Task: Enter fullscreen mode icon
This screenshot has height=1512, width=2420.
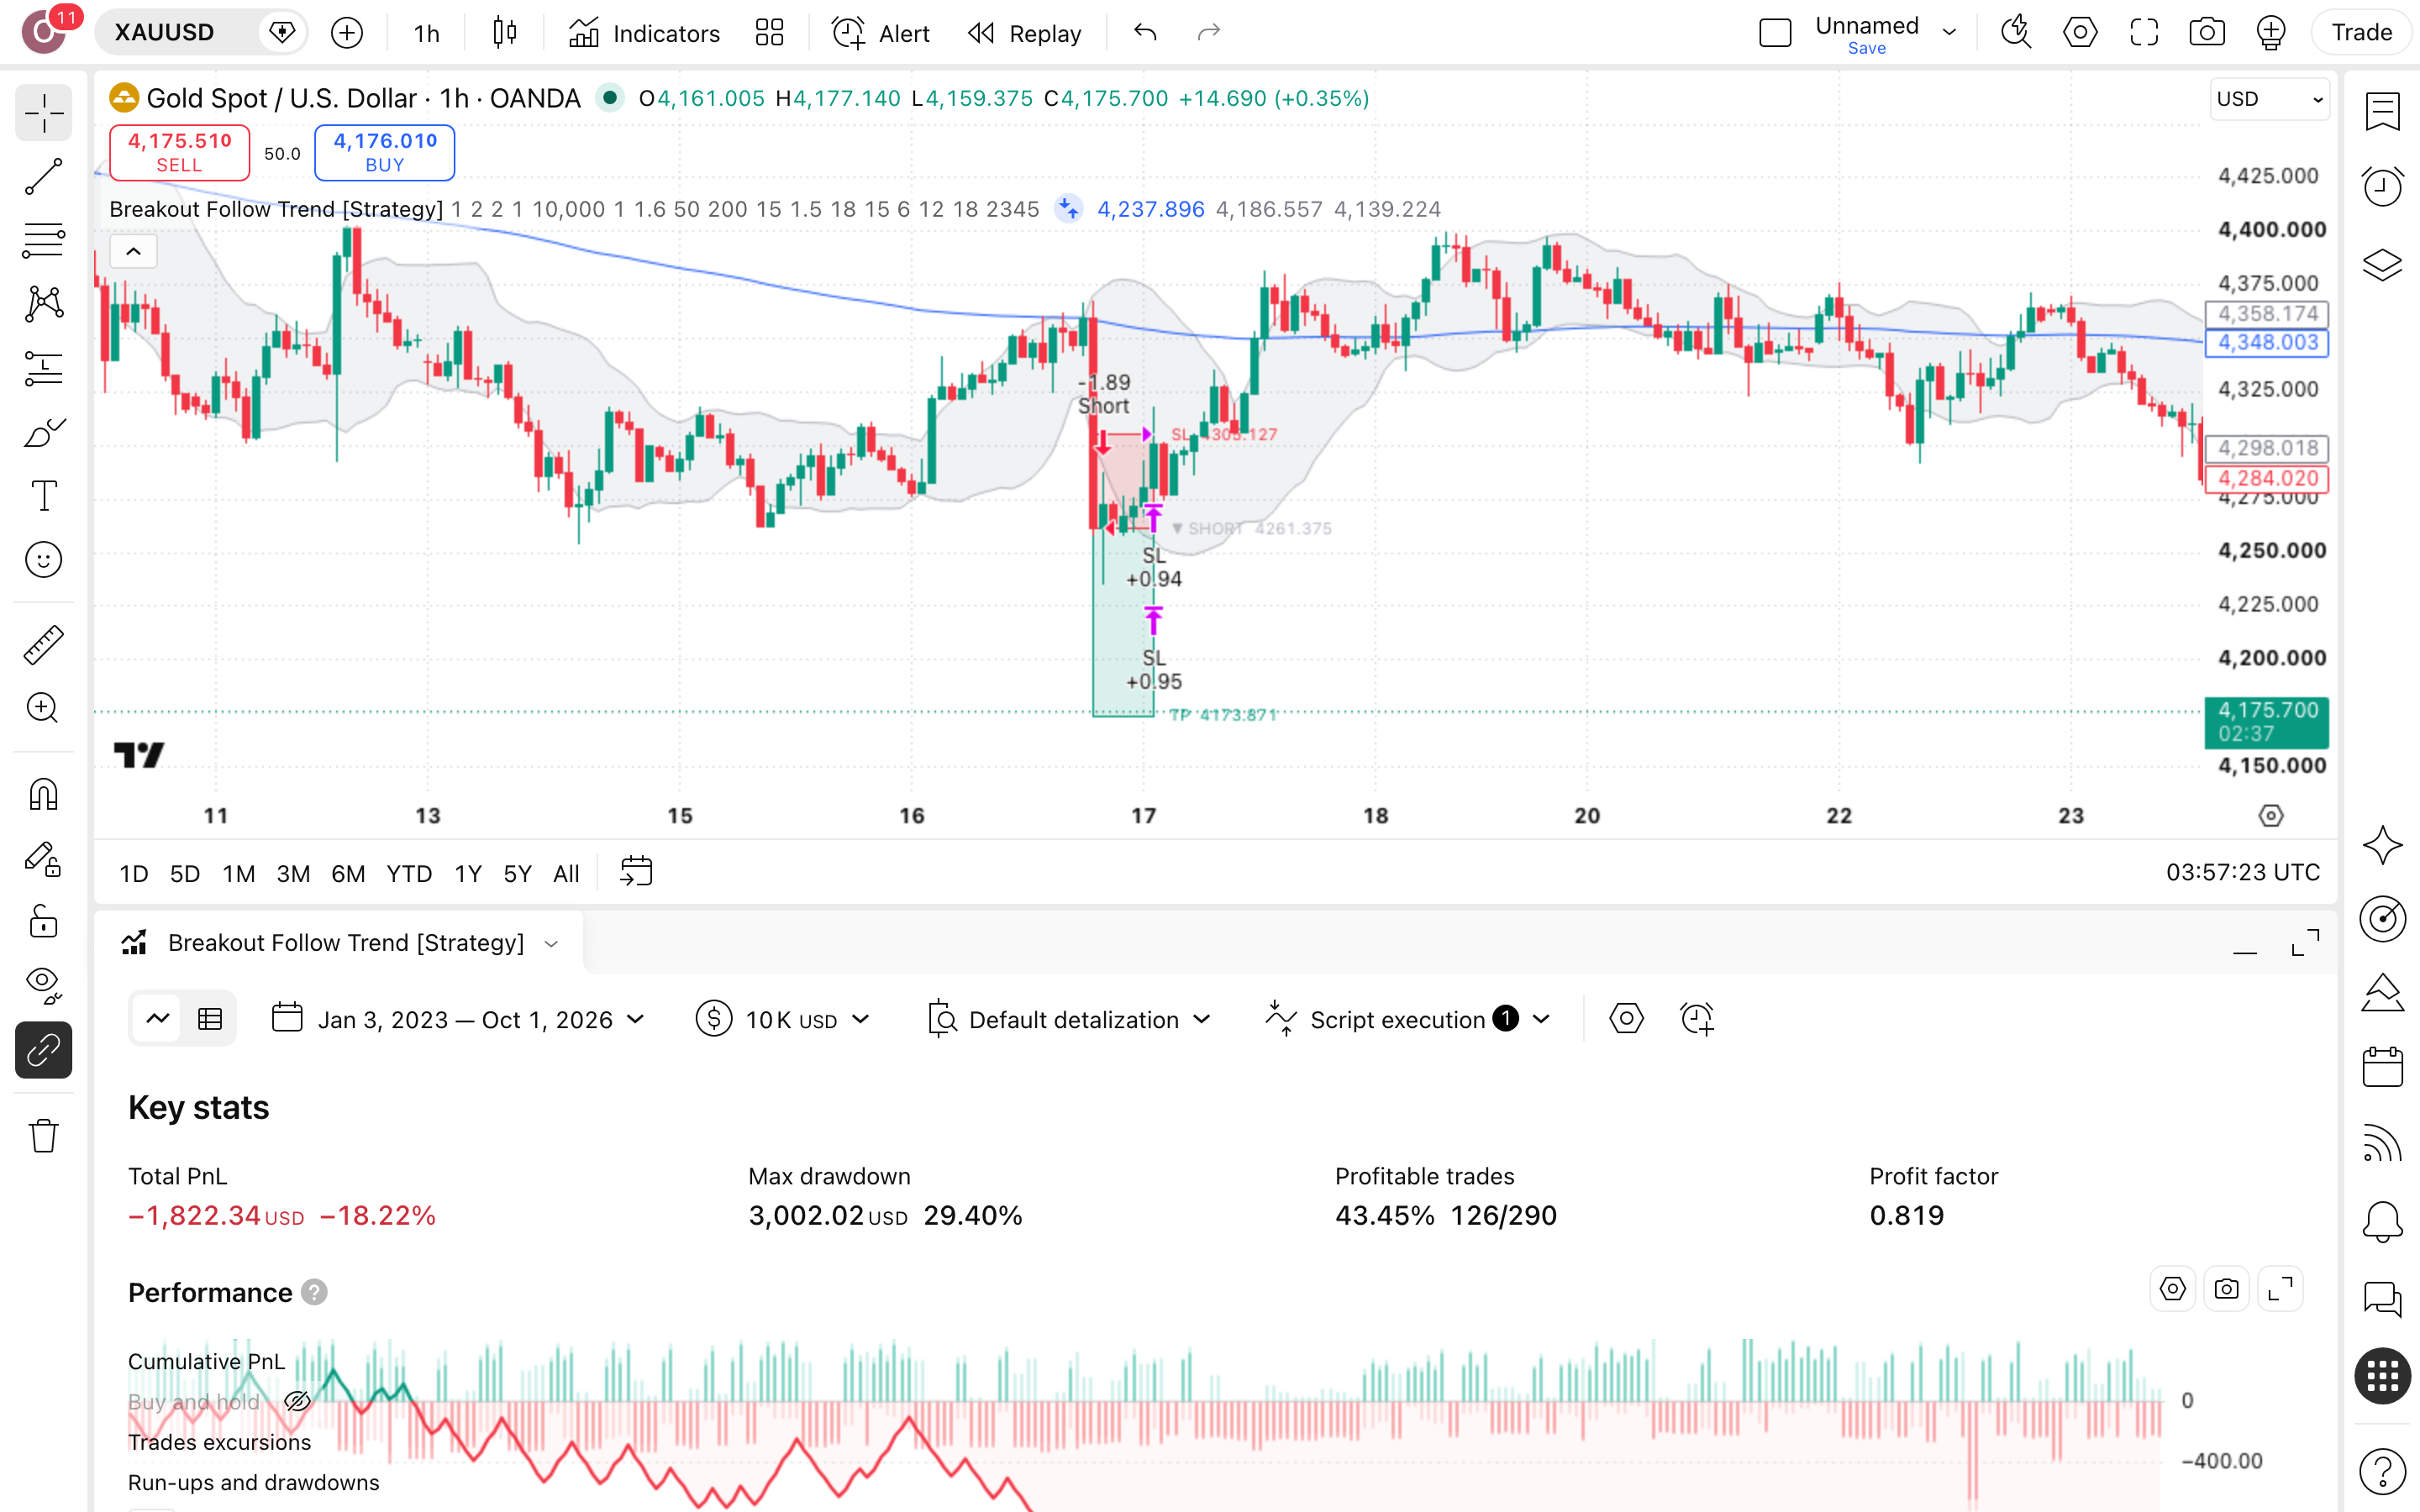Action: (x=2144, y=32)
